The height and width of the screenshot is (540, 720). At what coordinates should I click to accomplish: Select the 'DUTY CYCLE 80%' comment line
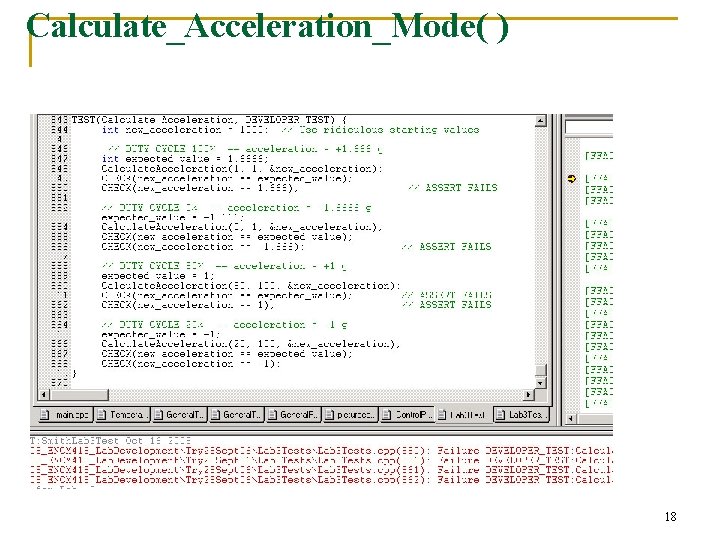(224, 266)
